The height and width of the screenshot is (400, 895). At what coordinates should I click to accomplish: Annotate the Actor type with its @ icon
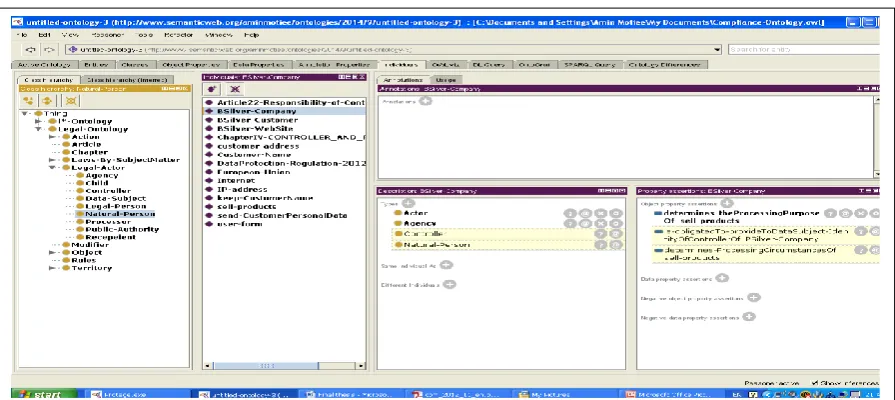(584, 213)
